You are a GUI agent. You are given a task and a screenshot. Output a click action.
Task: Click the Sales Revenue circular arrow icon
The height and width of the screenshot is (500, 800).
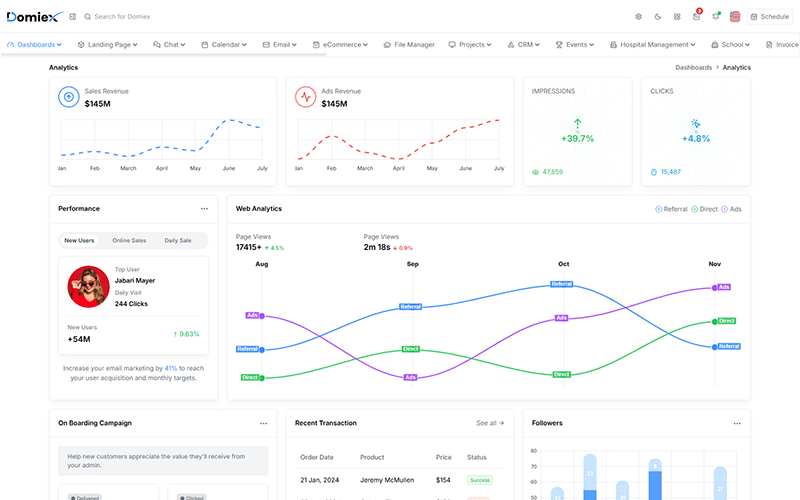69,97
